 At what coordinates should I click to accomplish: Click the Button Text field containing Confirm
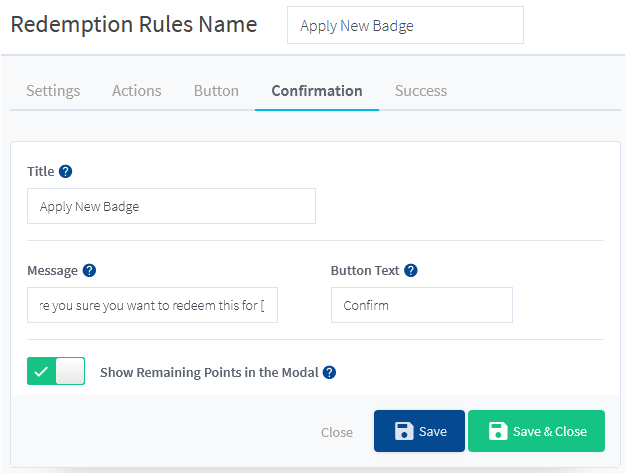click(x=422, y=305)
